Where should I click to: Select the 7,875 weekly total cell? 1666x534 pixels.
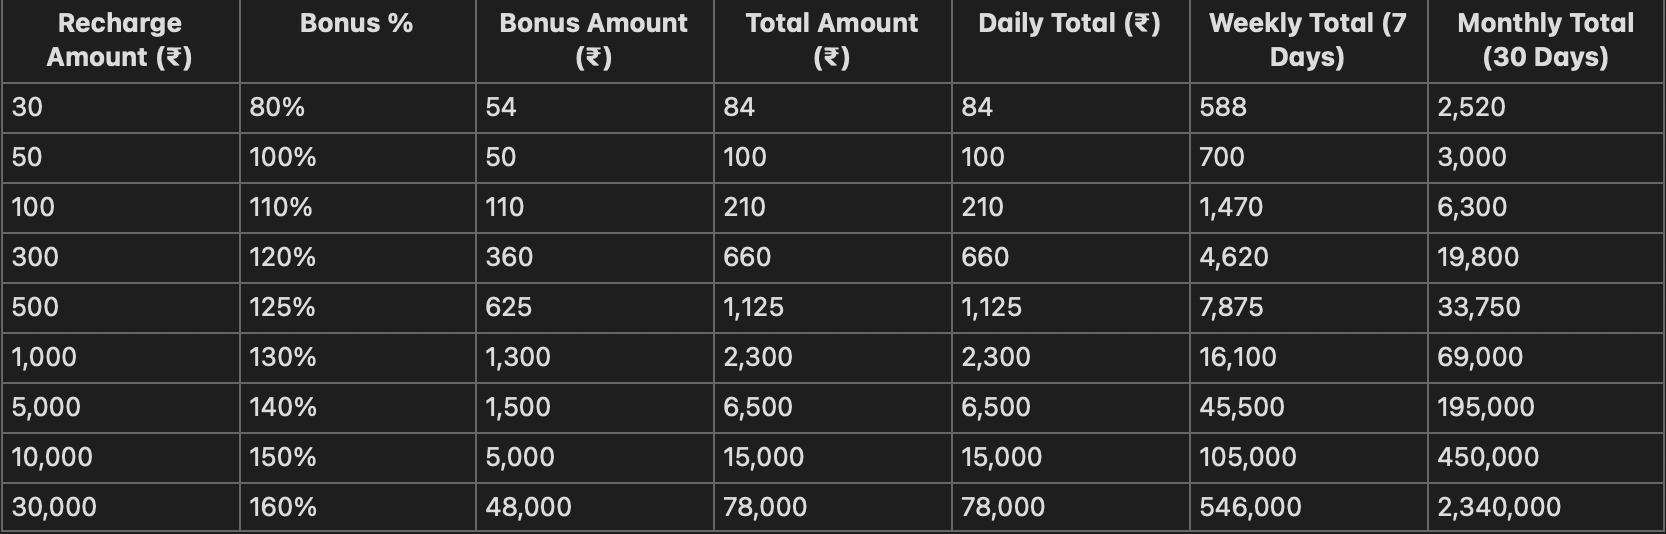pyautogui.click(x=1231, y=307)
